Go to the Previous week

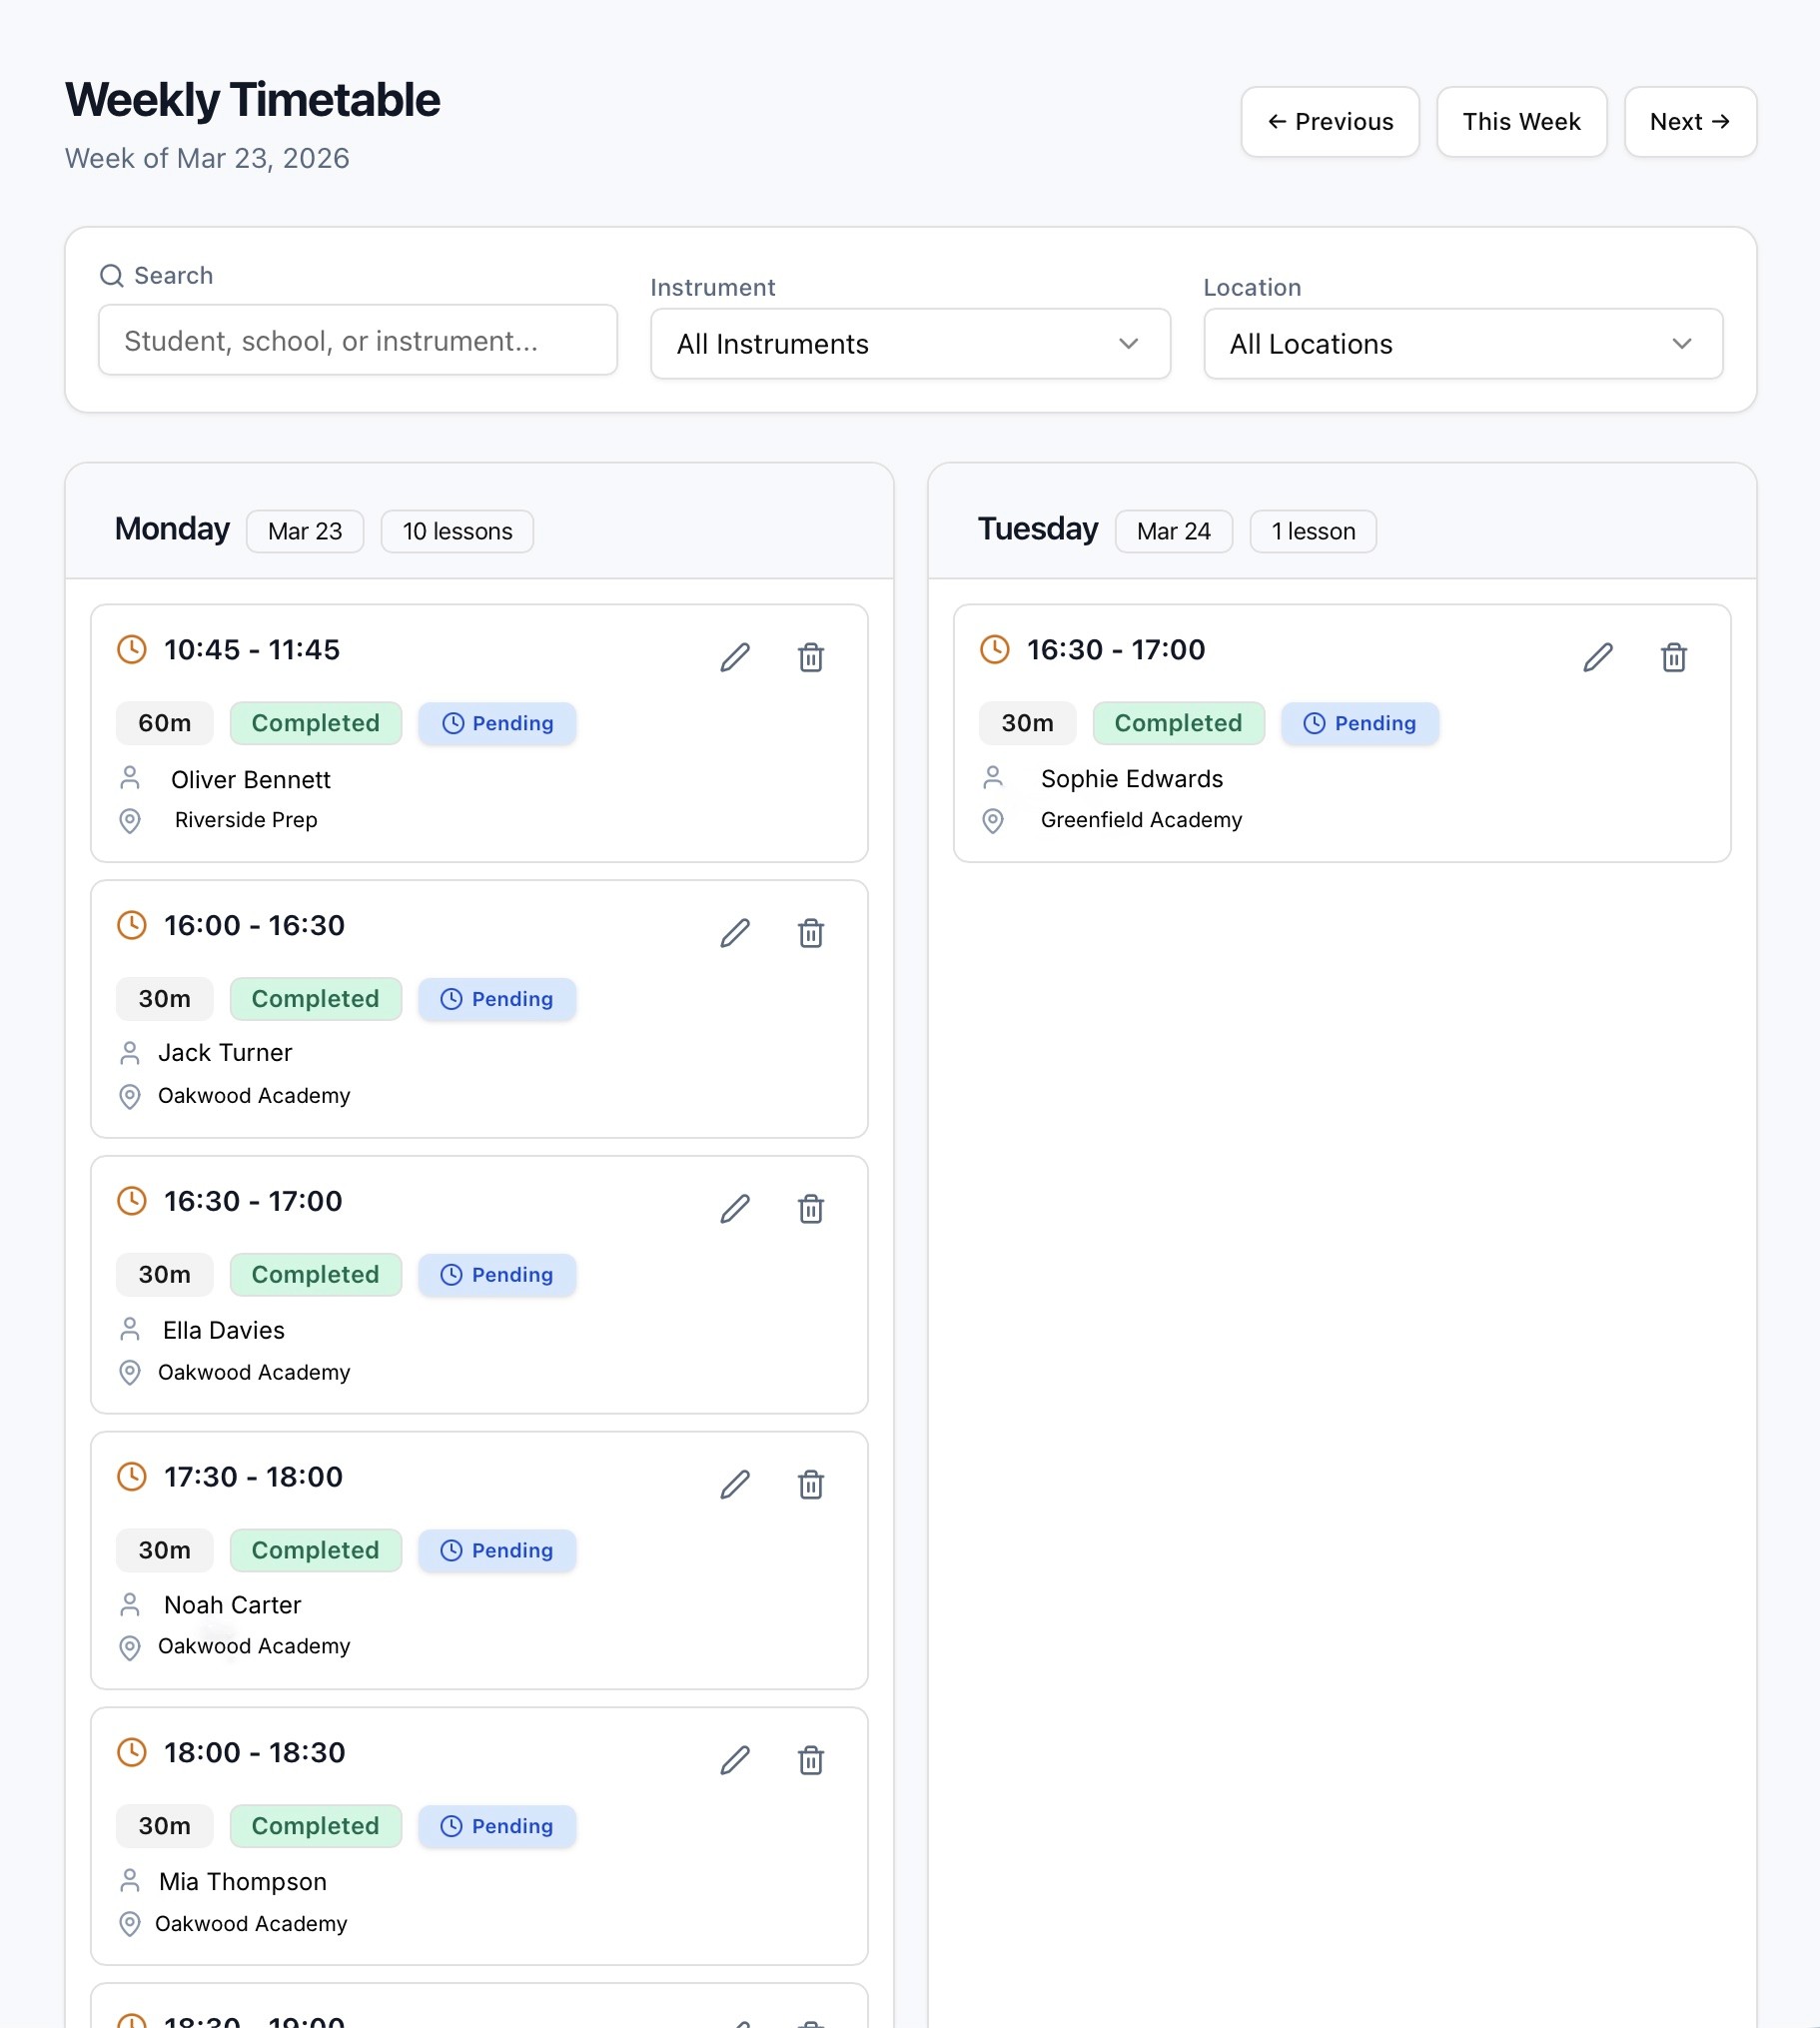(1329, 122)
